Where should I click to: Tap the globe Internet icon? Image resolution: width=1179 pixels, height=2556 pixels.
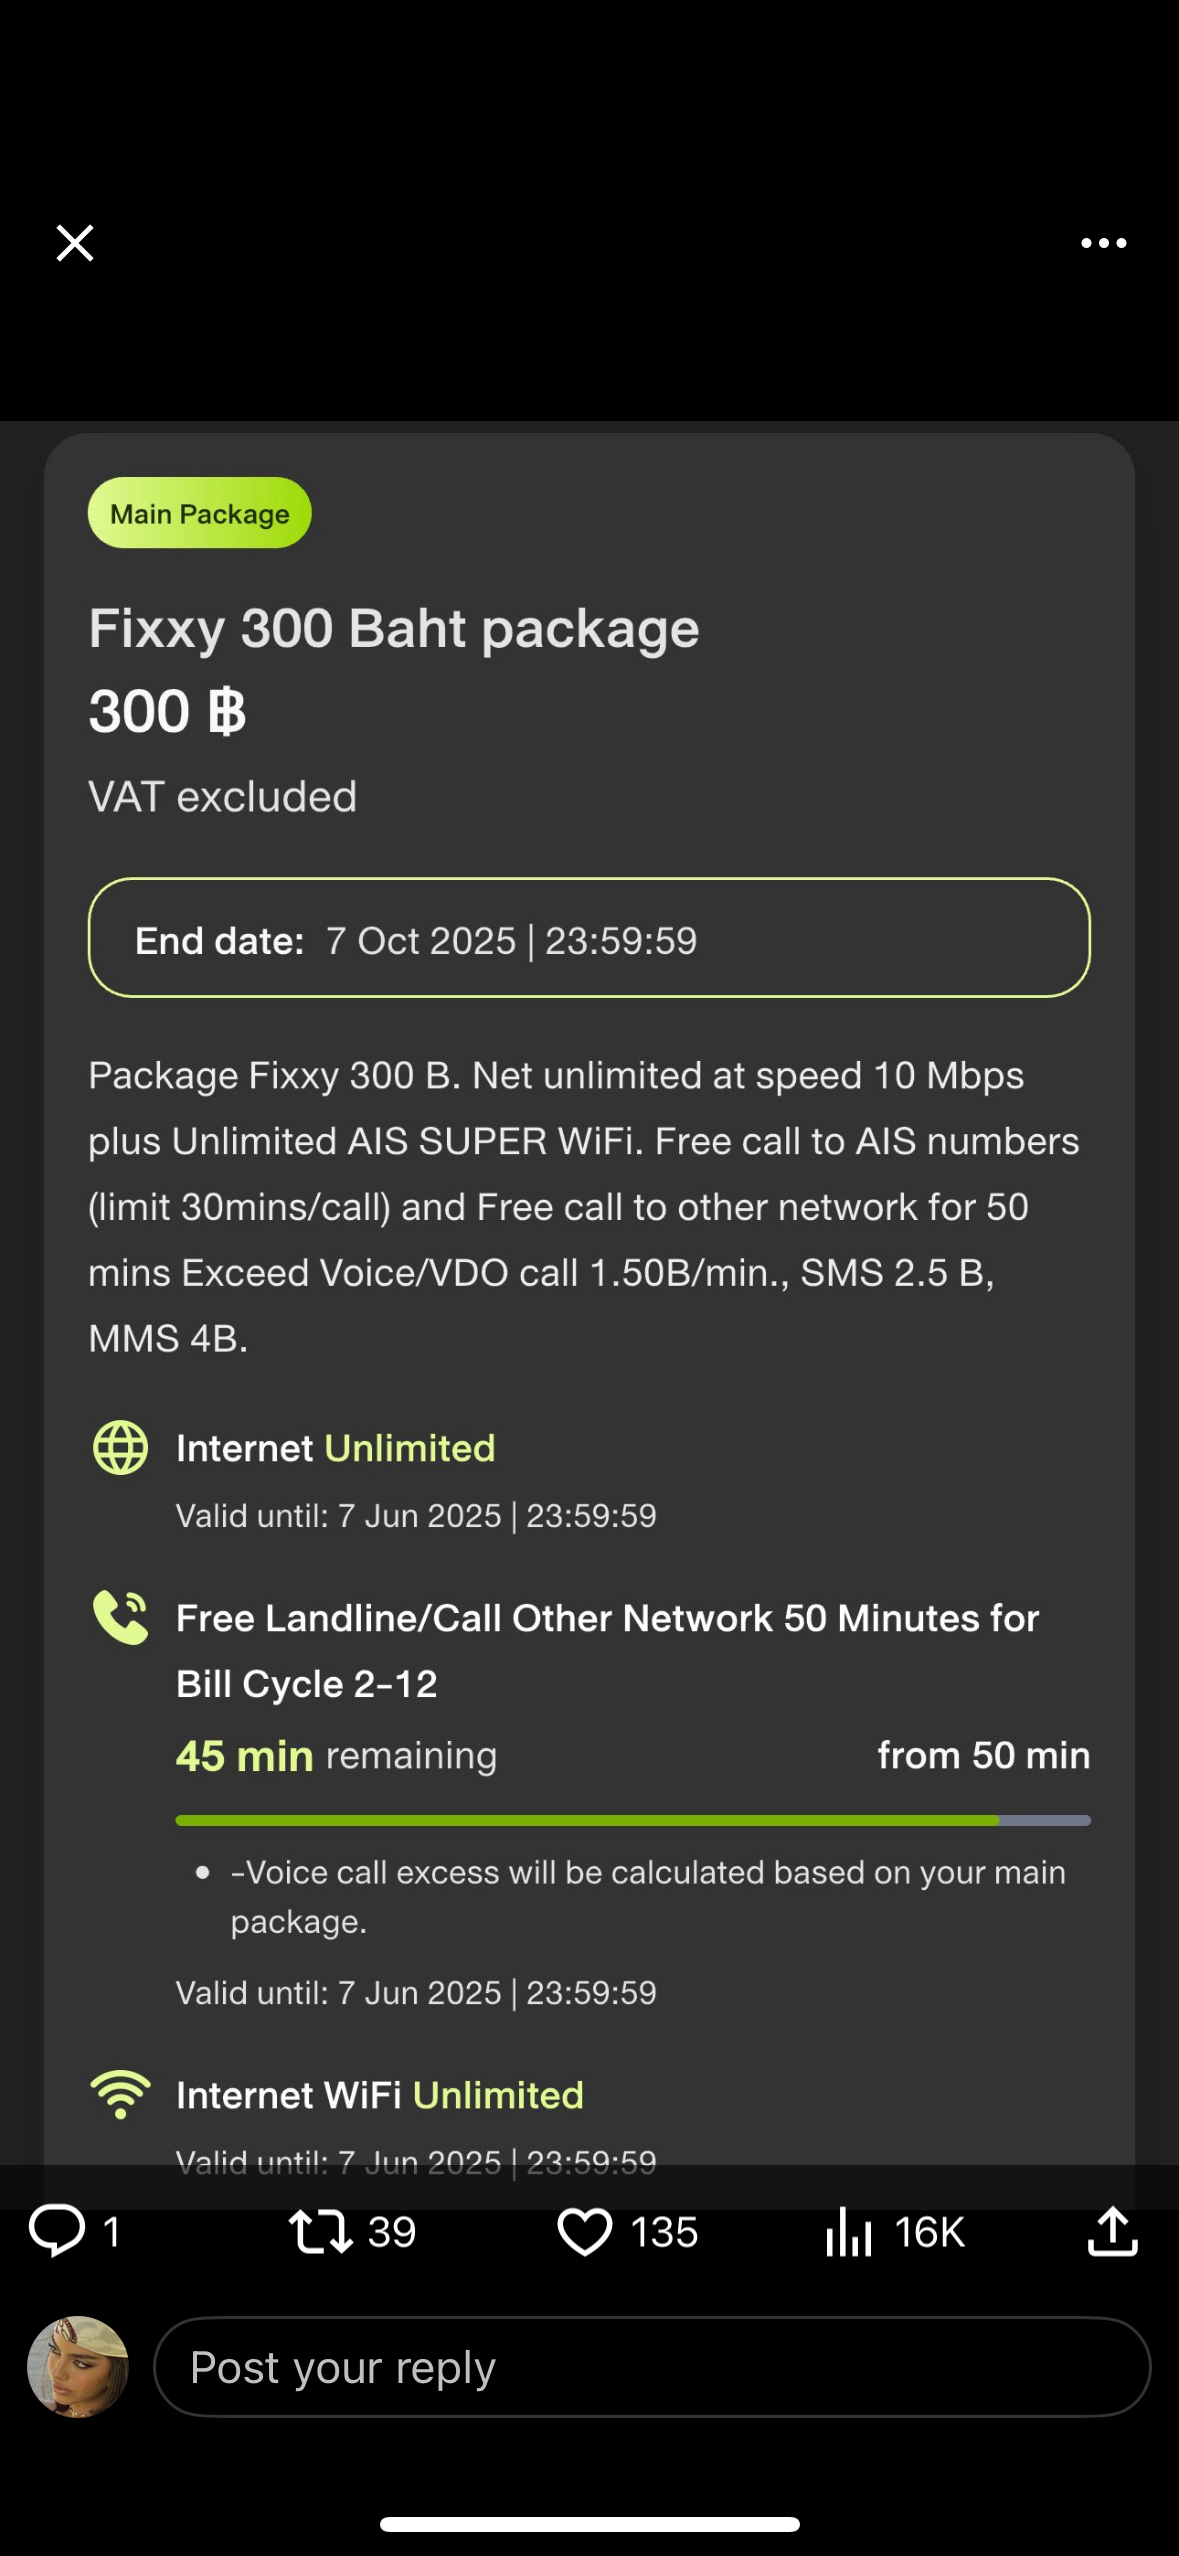(121, 1447)
